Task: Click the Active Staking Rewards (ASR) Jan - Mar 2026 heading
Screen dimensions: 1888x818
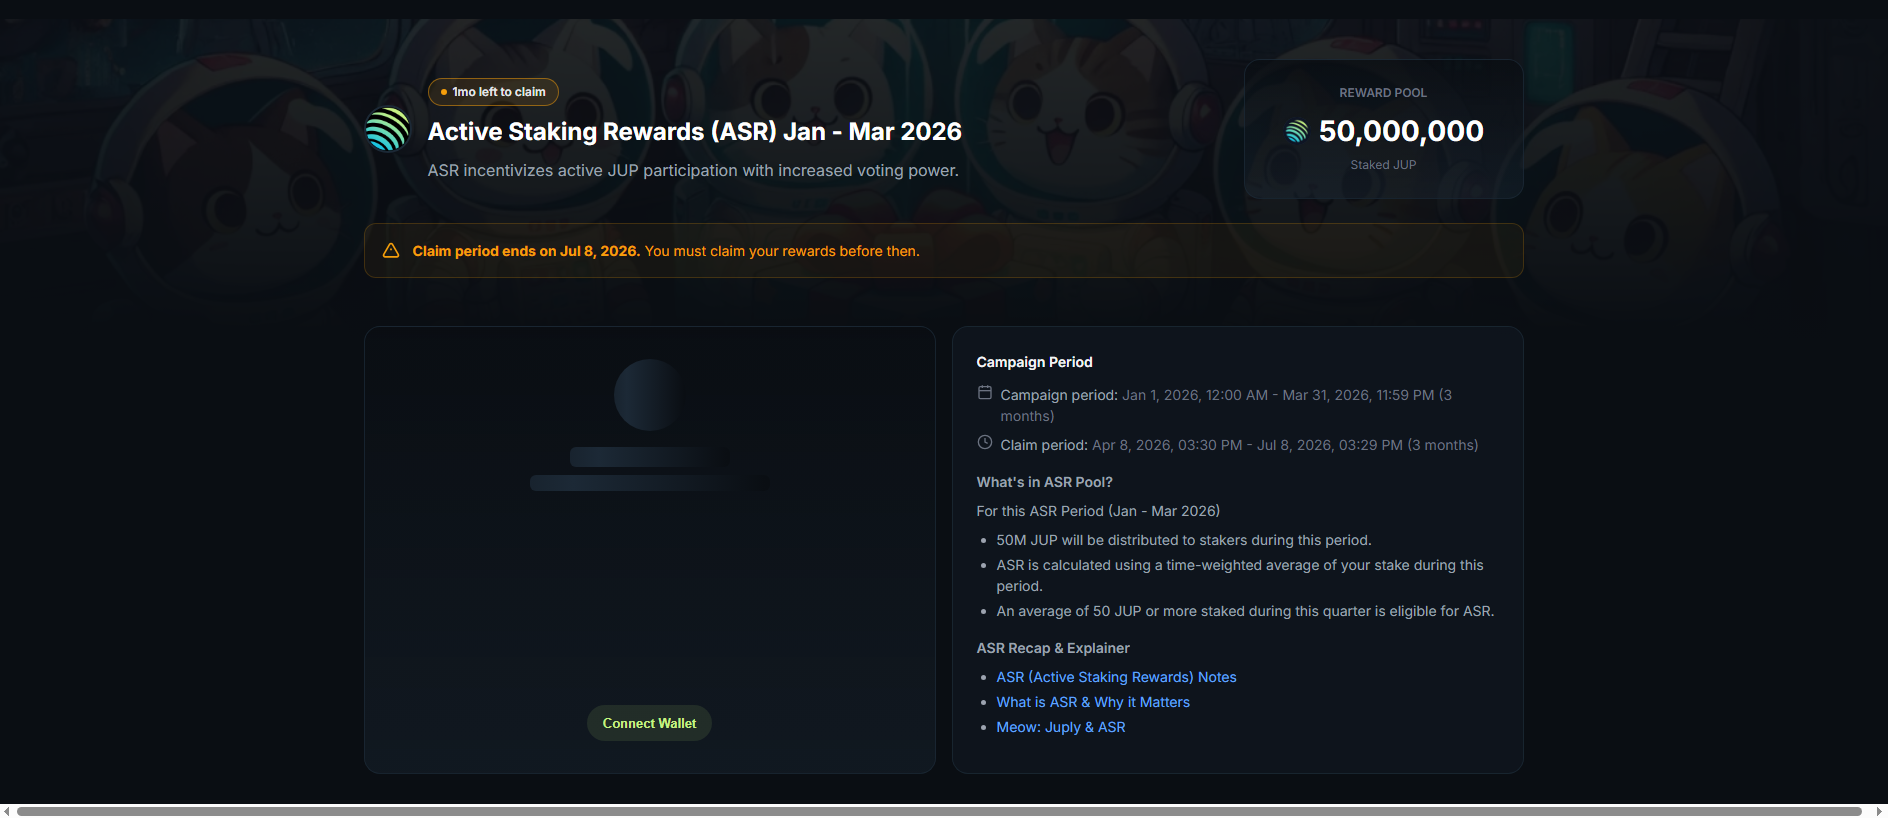Action: coord(694,131)
